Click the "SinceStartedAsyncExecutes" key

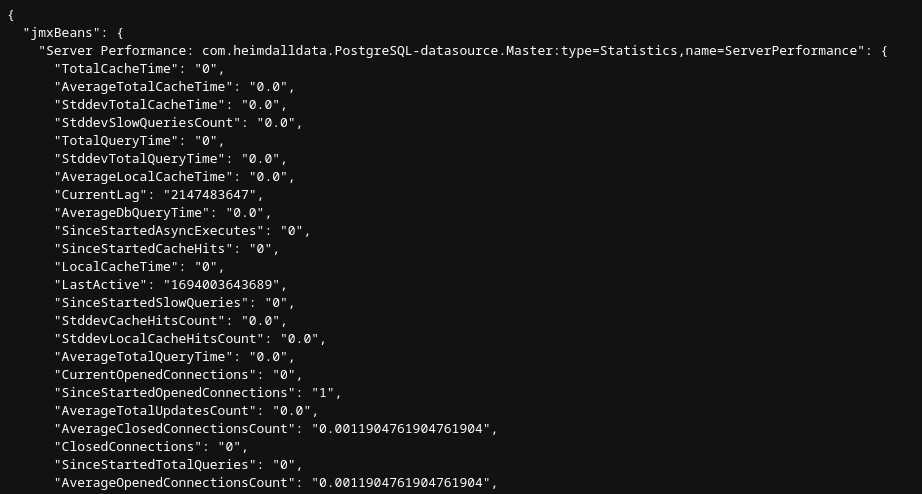click(x=159, y=230)
